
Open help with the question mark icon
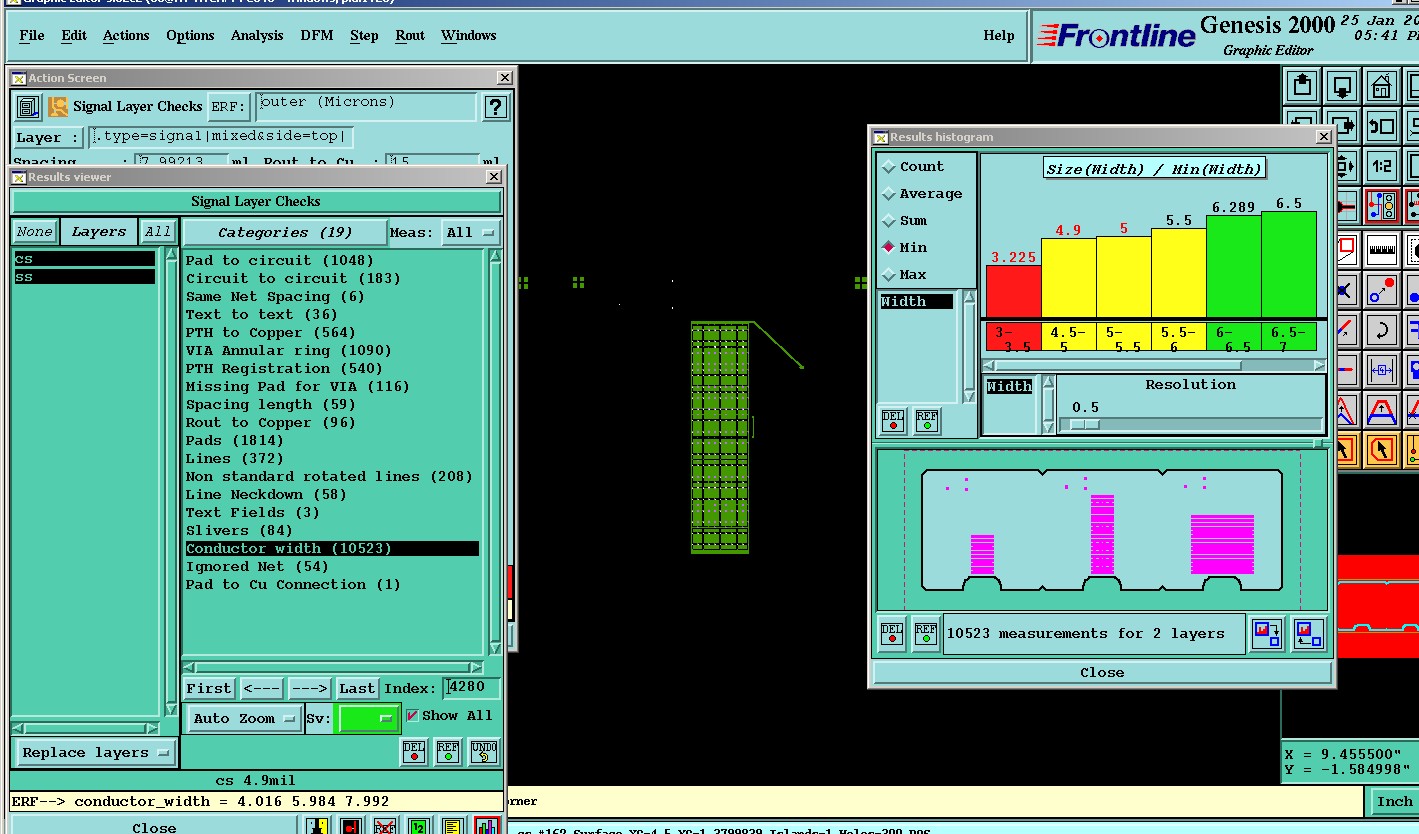[x=495, y=107]
